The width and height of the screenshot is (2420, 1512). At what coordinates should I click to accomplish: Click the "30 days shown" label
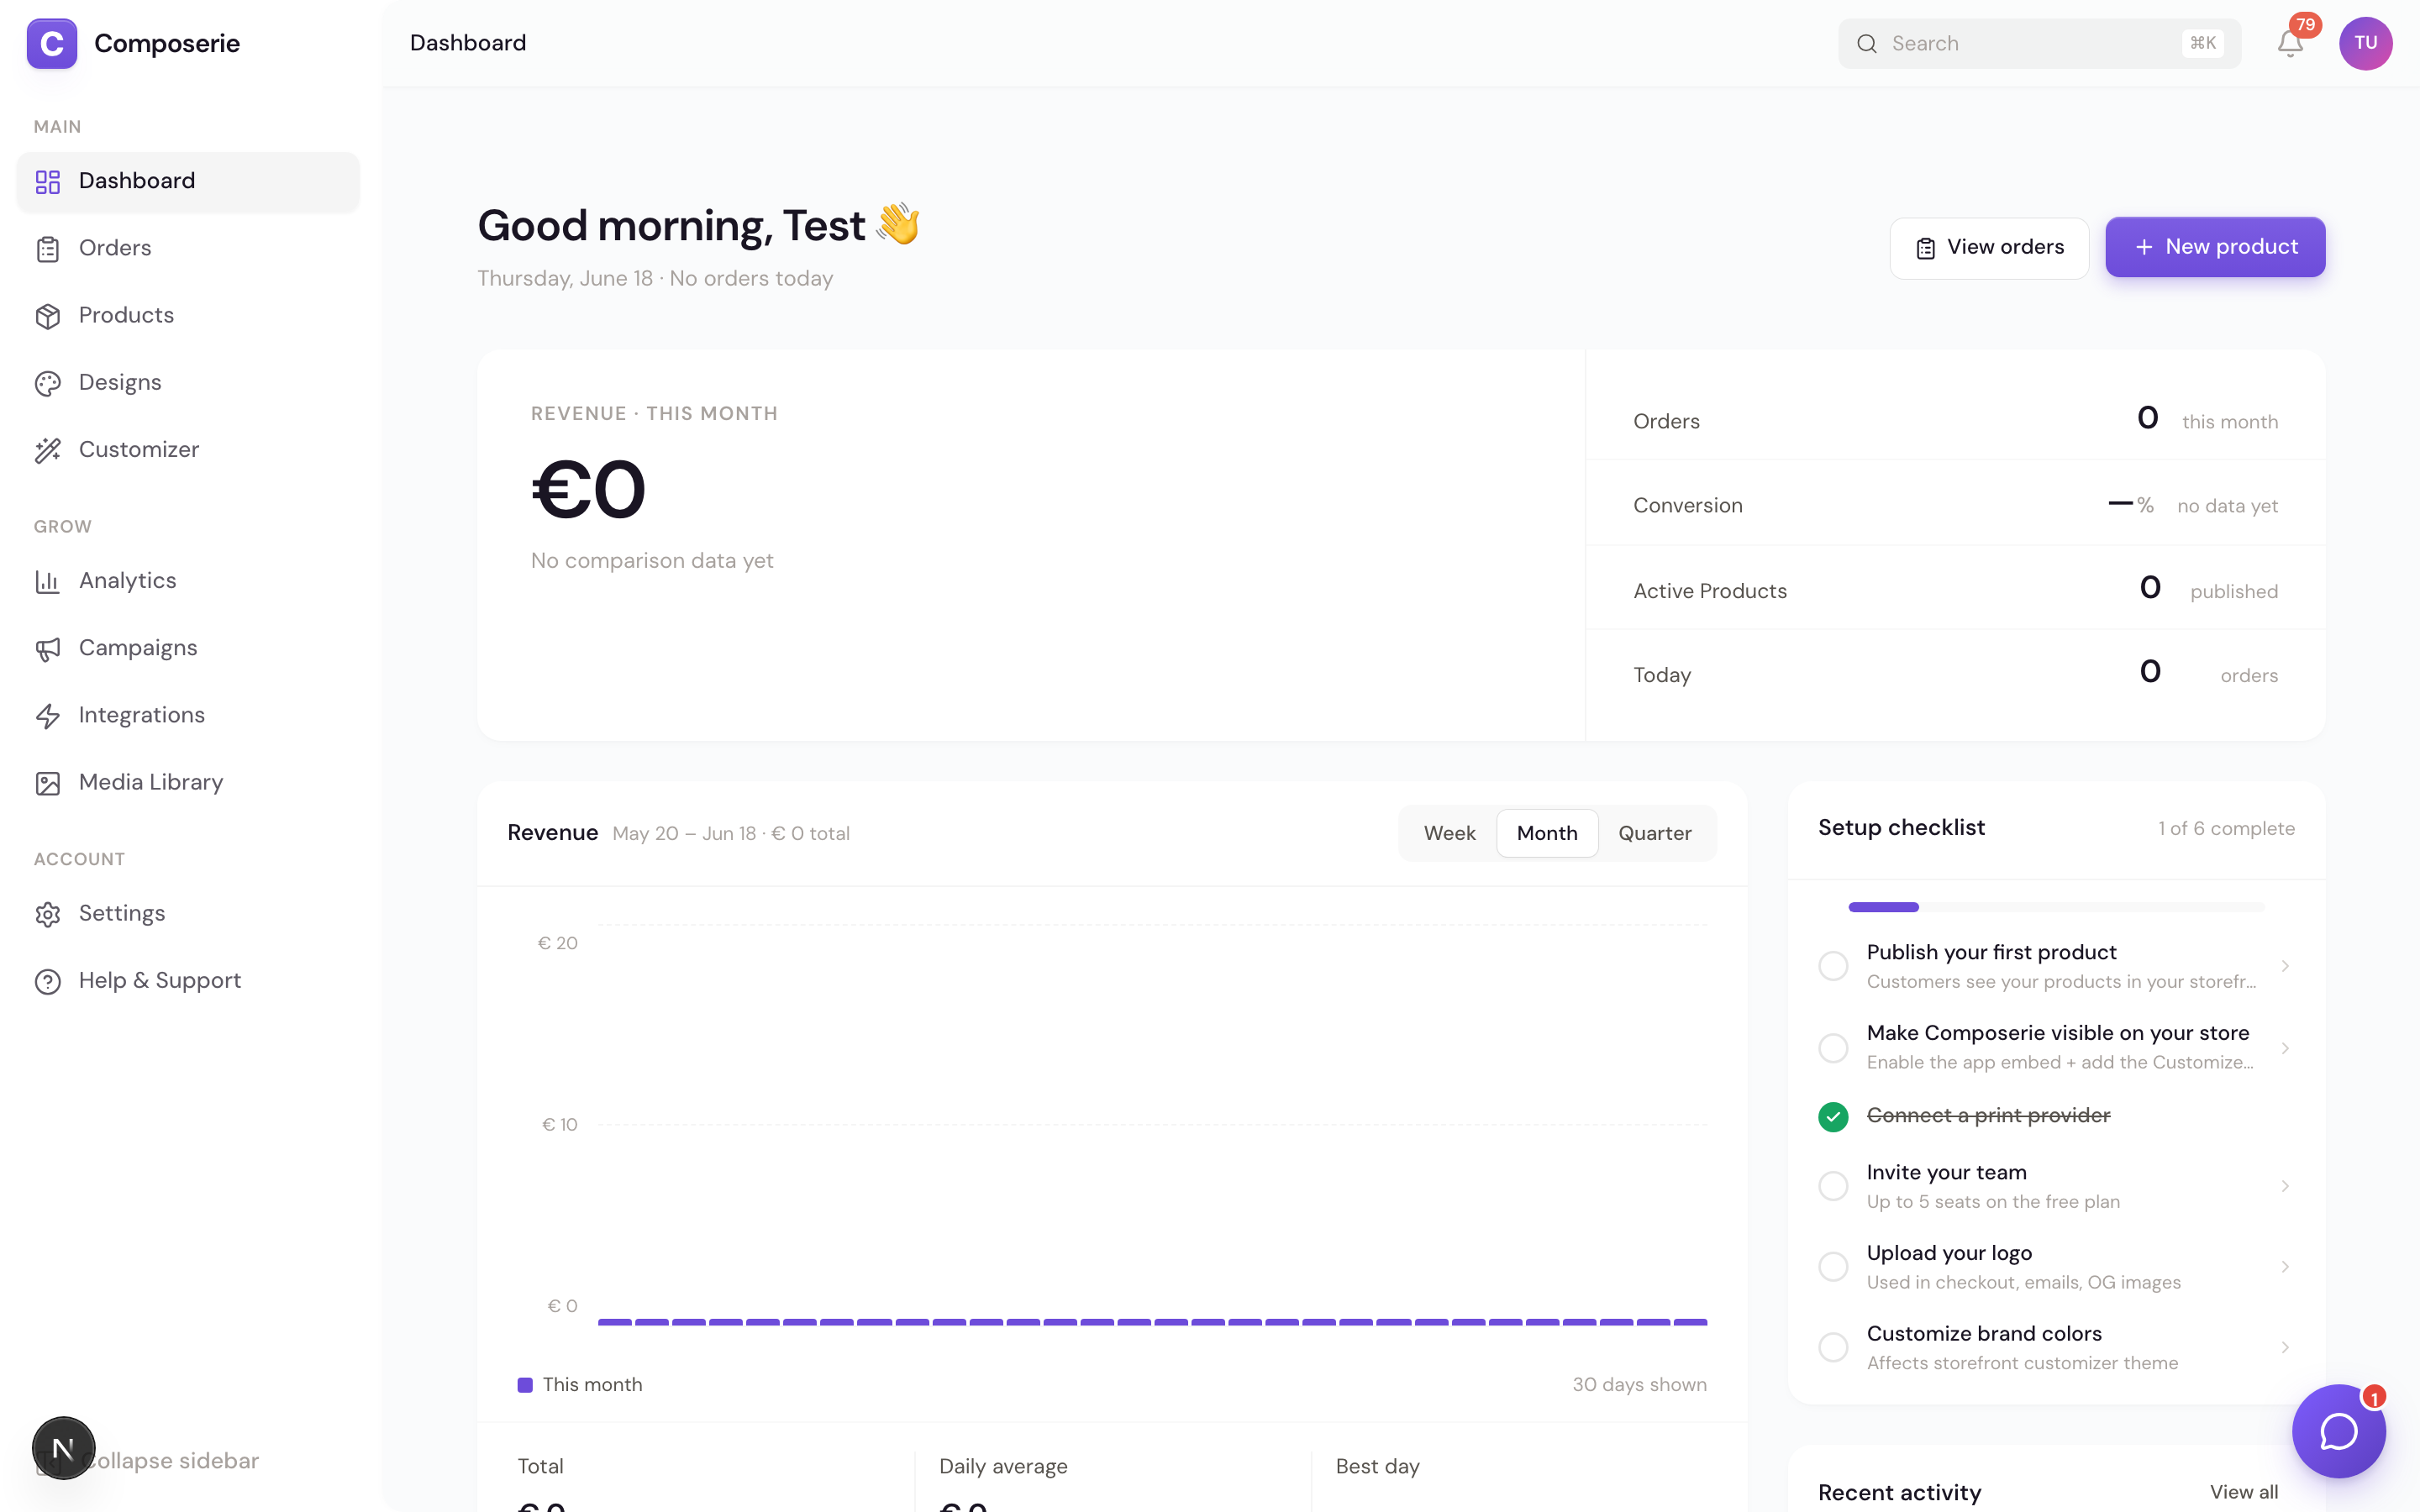1639,1384
